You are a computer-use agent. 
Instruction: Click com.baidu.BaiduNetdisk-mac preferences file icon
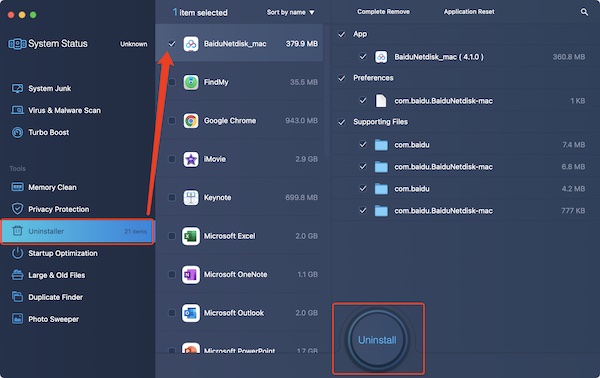(381, 101)
